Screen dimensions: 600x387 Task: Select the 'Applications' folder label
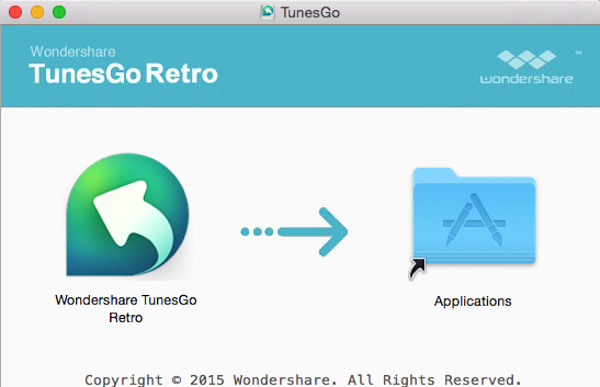coord(473,301)
